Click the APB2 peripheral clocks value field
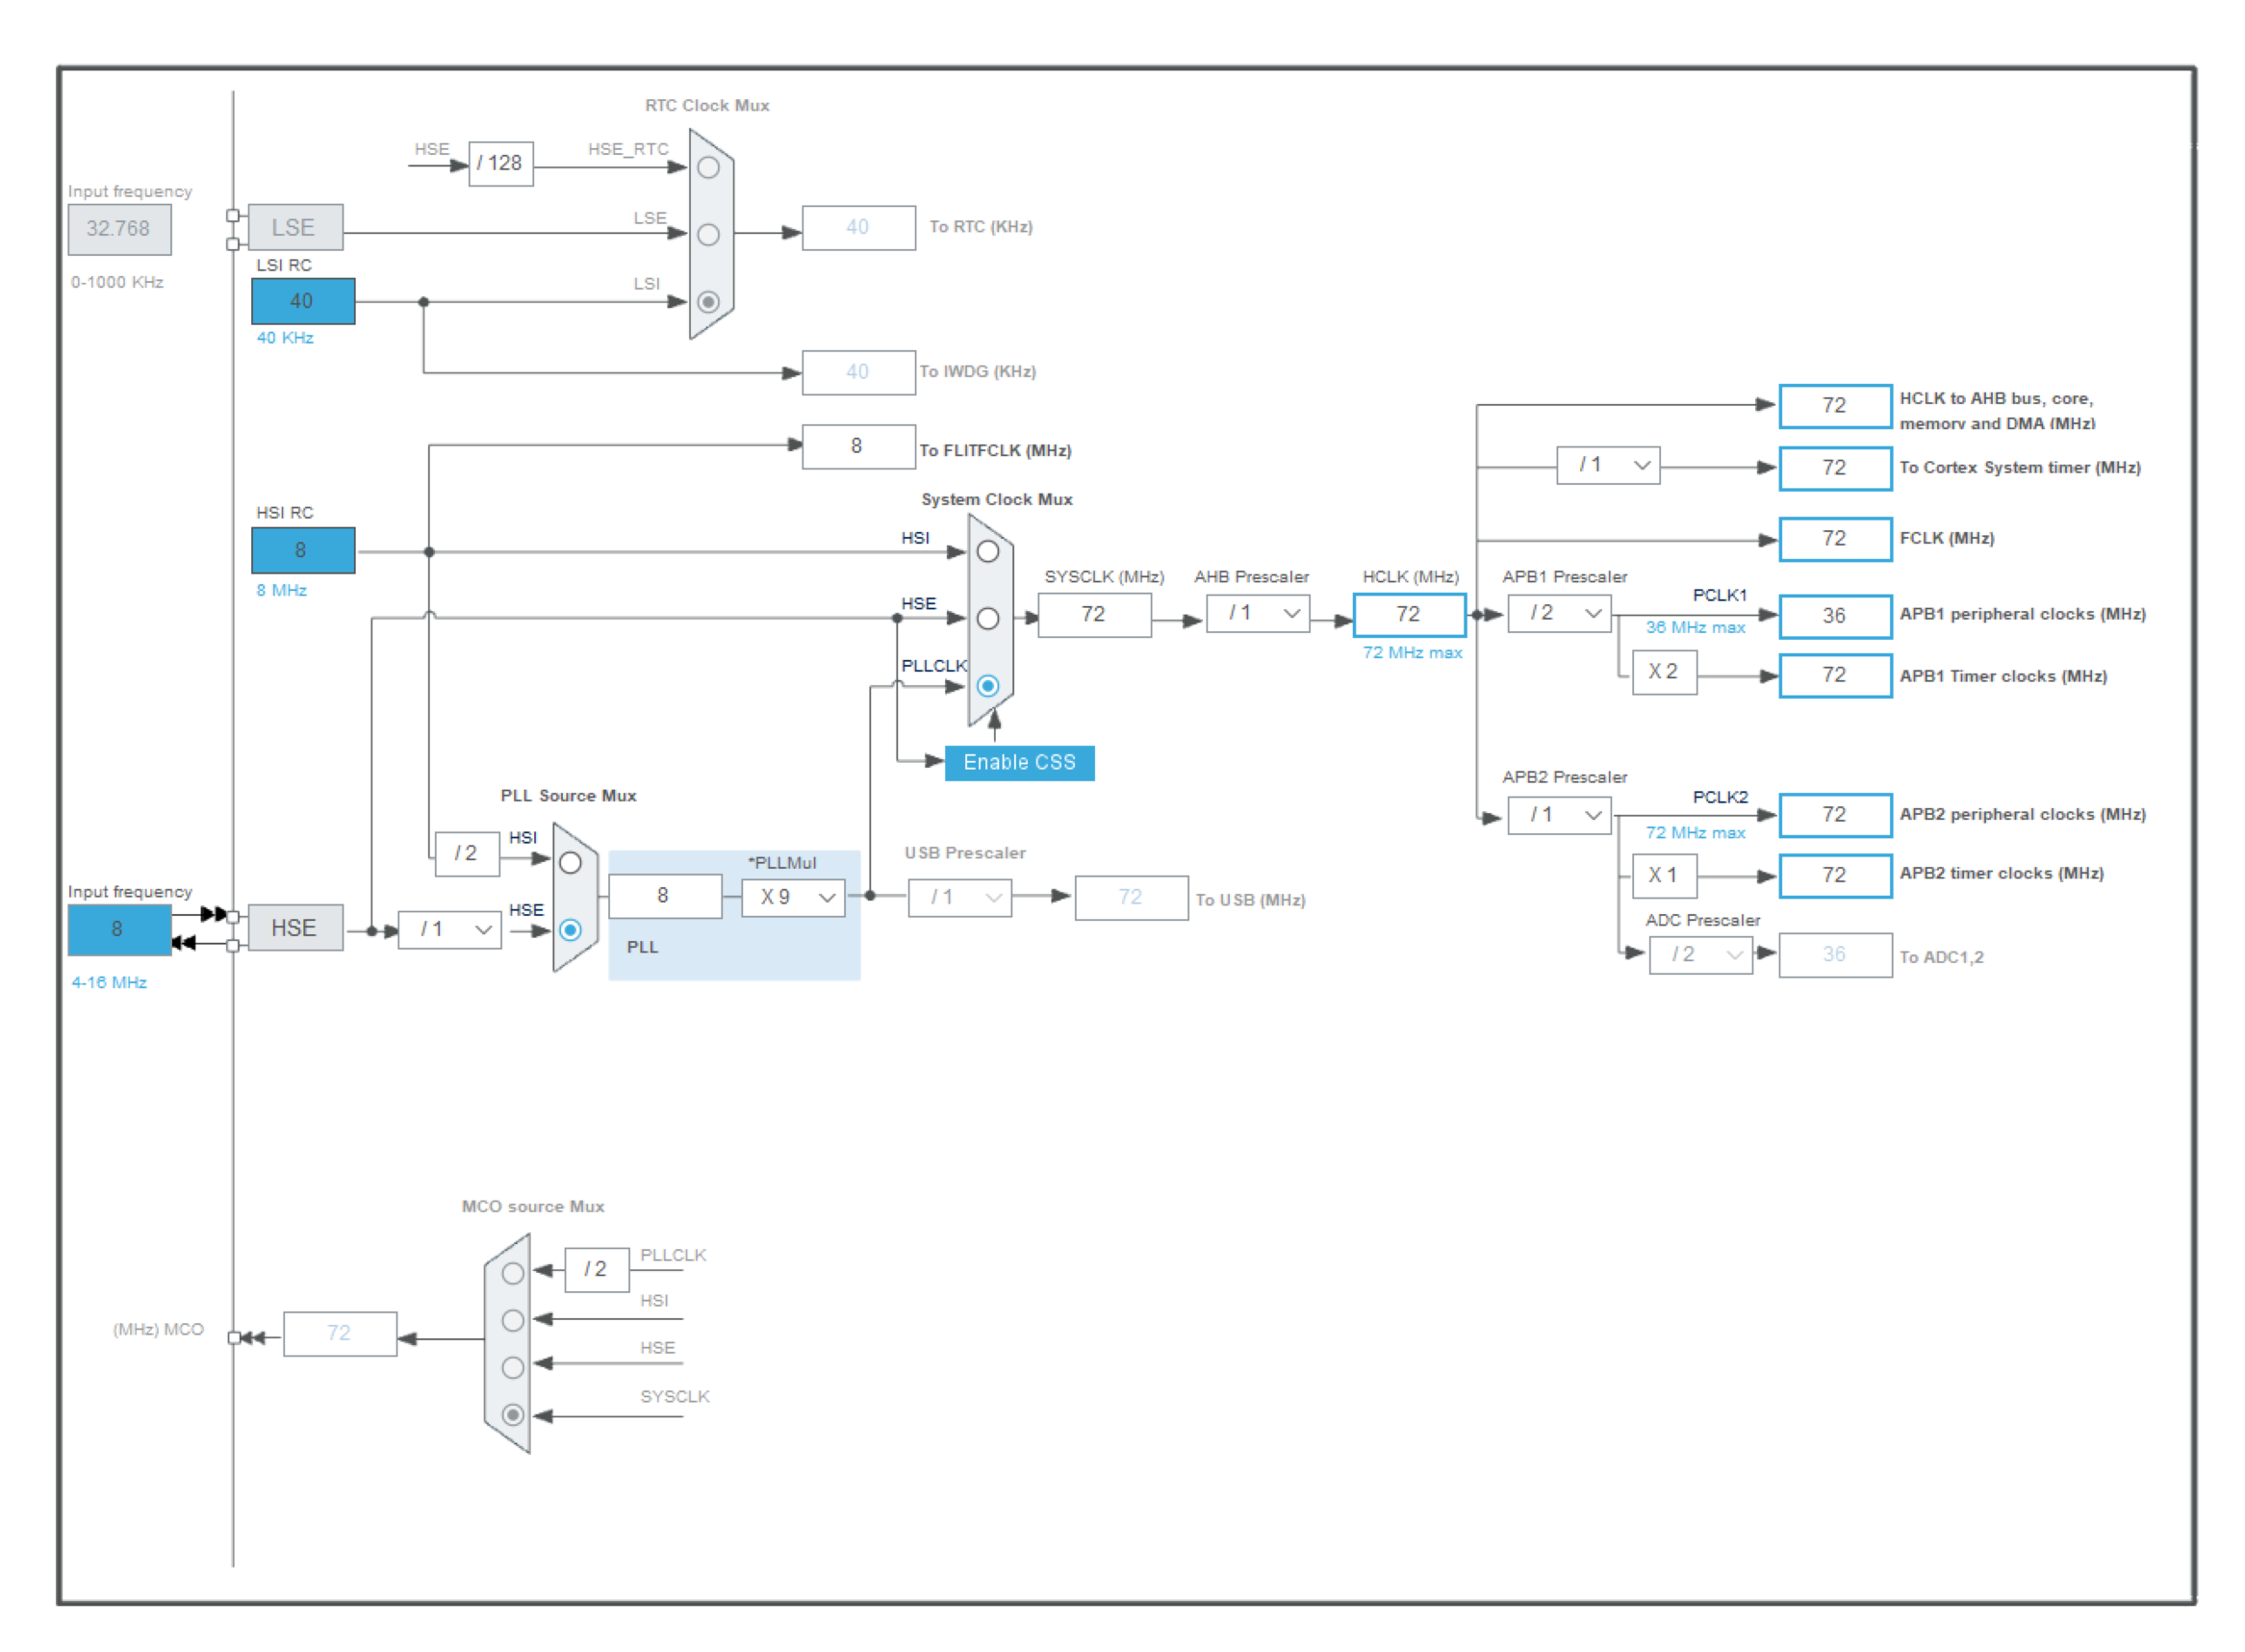The width and height of the screenshot is (2245, 1652). [x=1835, y=815]
